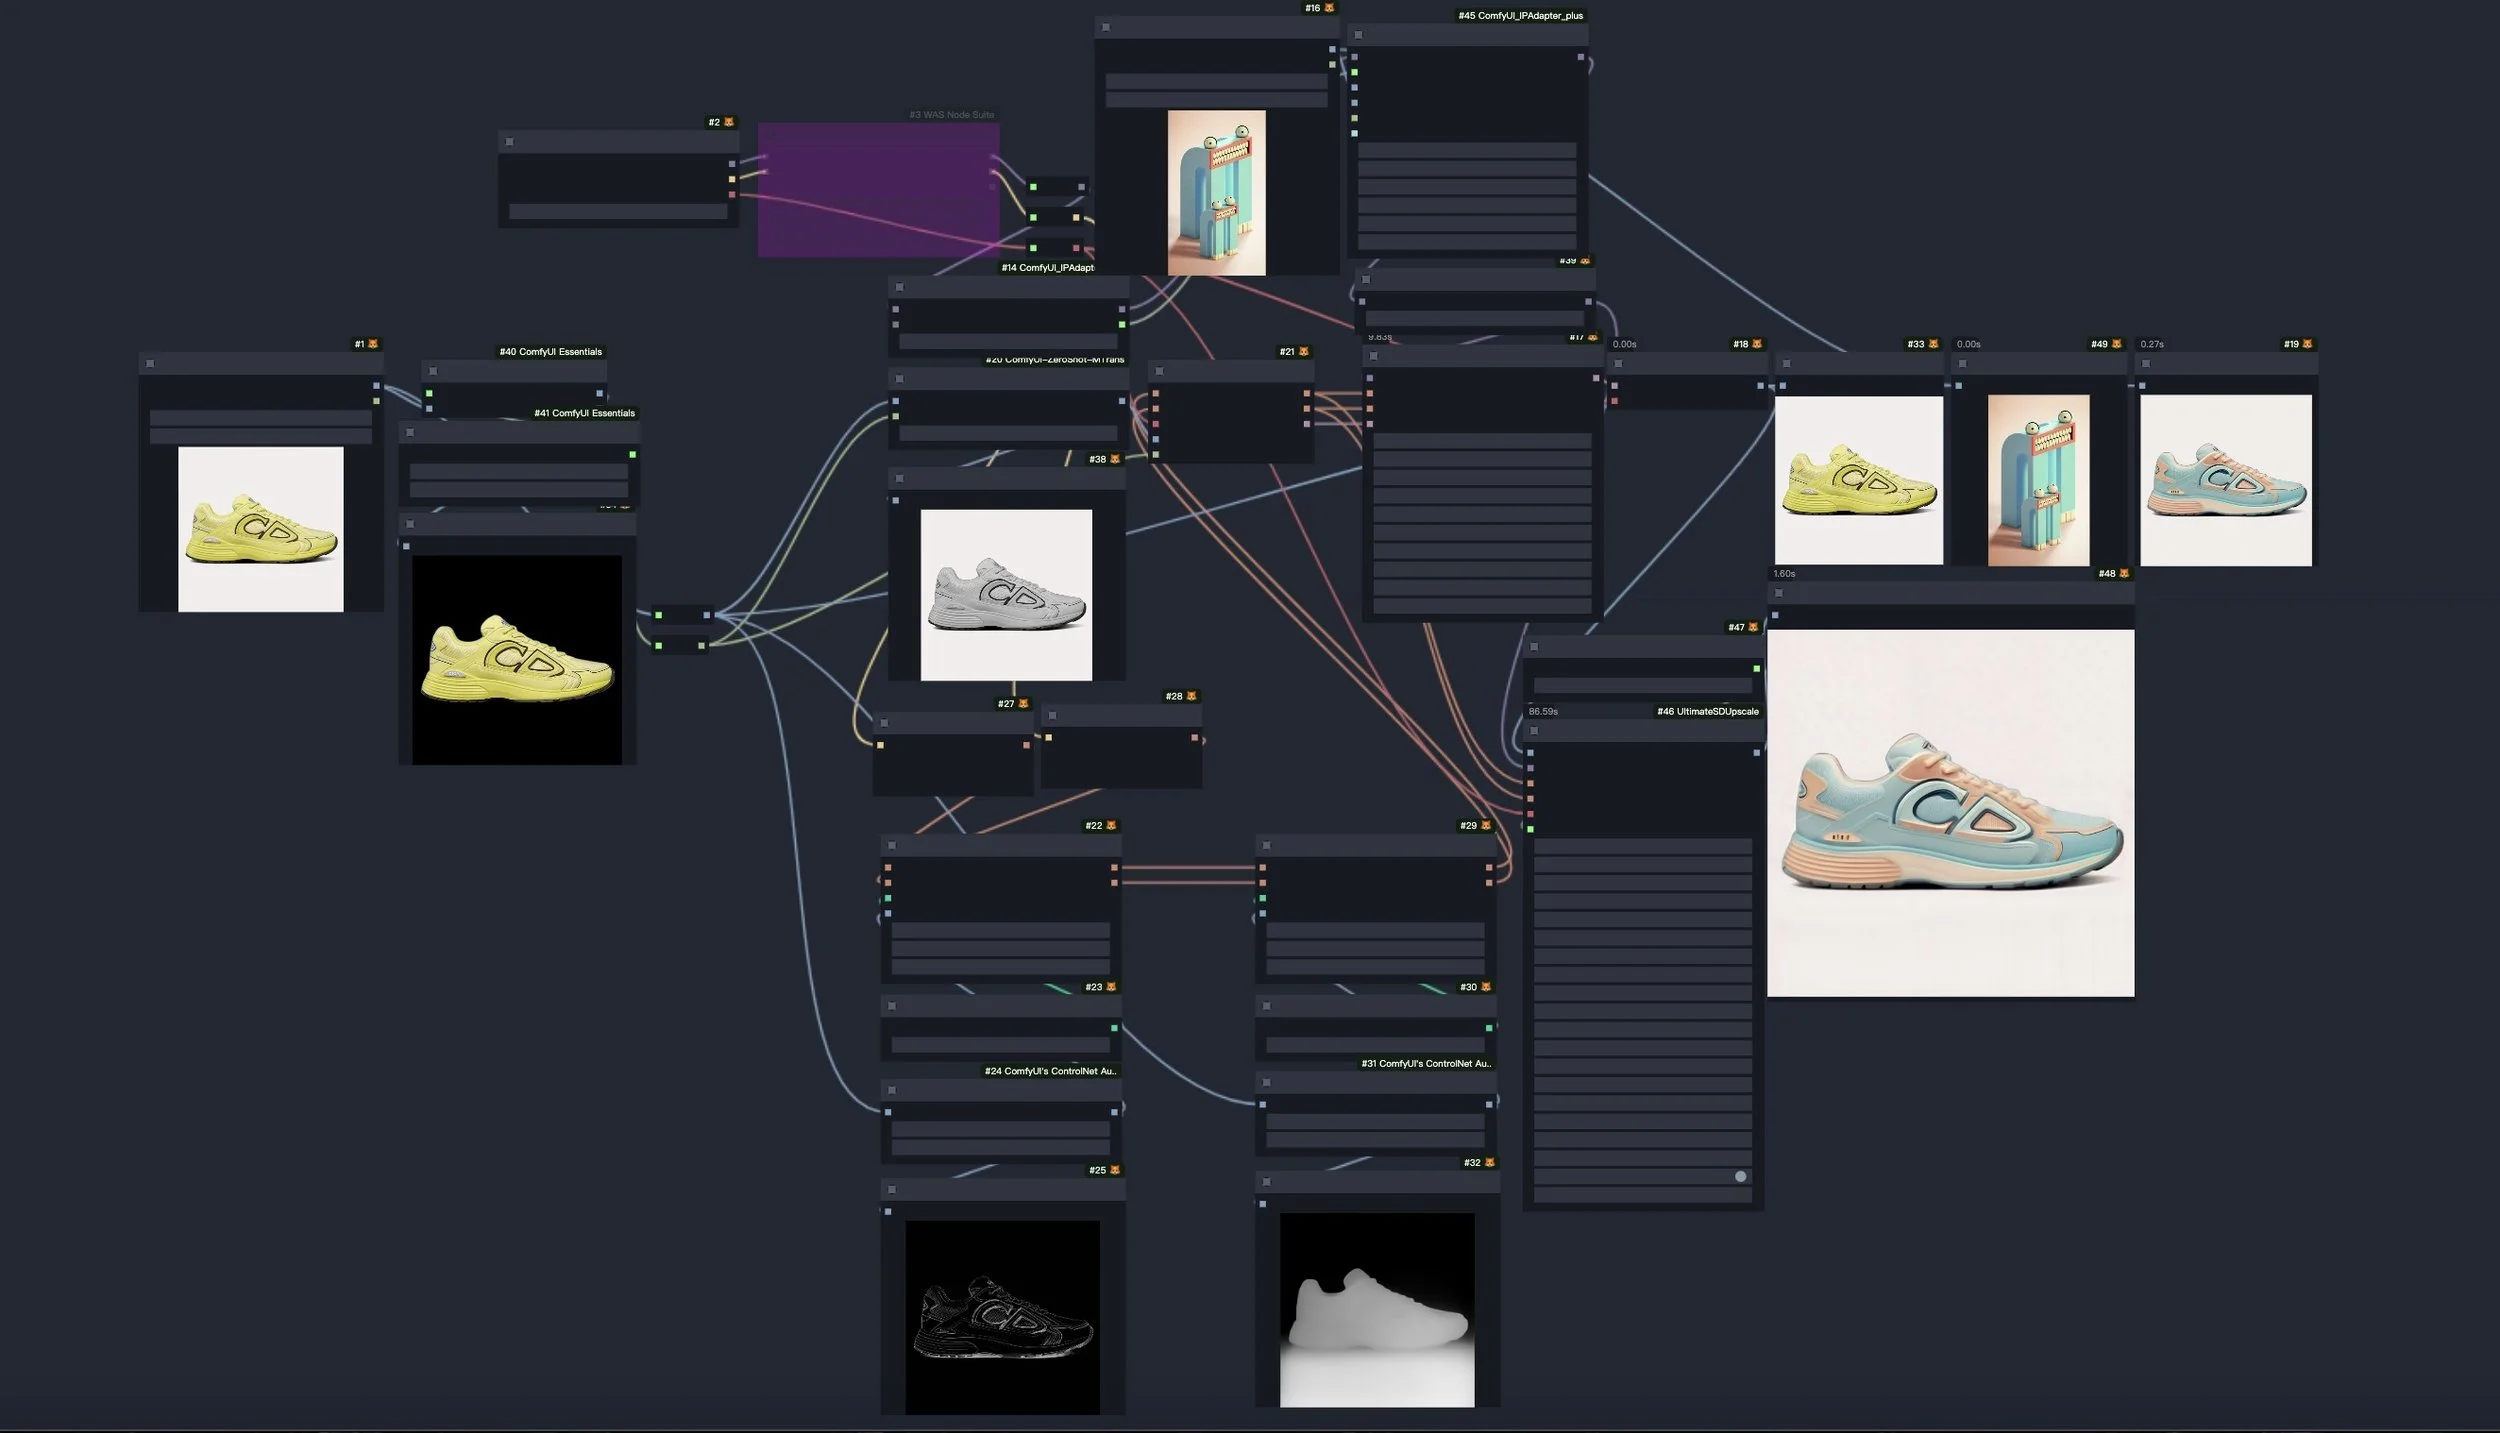The image size is (2500, 1433).
Task: Collapse node #38 using its title dot
Action: click(x=900, y=479)
